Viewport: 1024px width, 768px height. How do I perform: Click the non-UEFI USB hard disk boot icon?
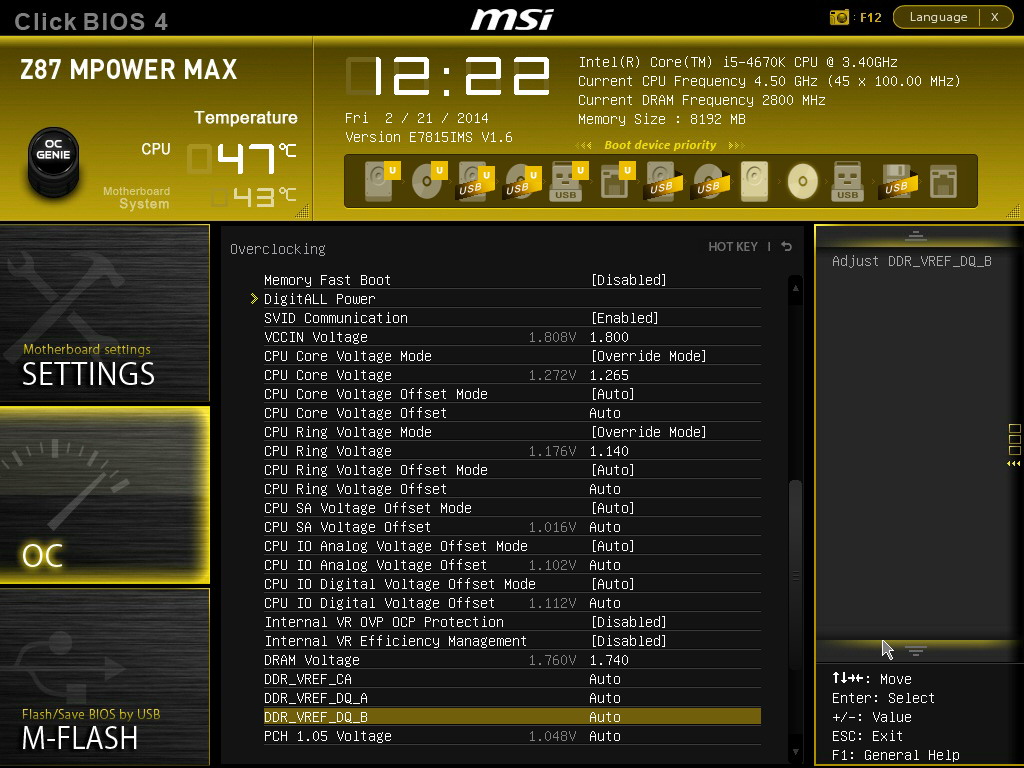(x=664, y=181)
